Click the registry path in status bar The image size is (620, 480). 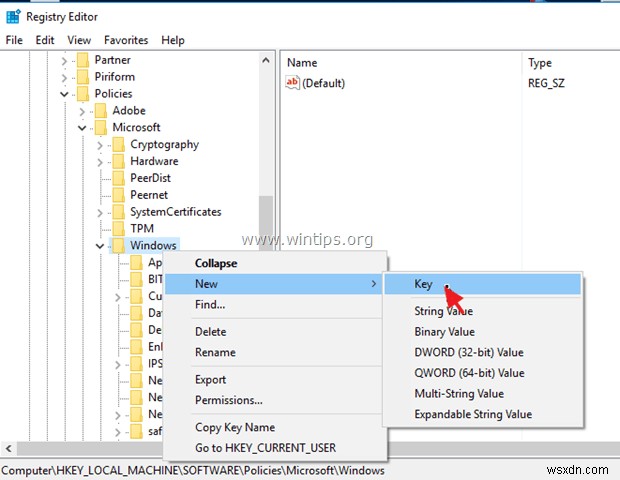(x=193, y=471)
